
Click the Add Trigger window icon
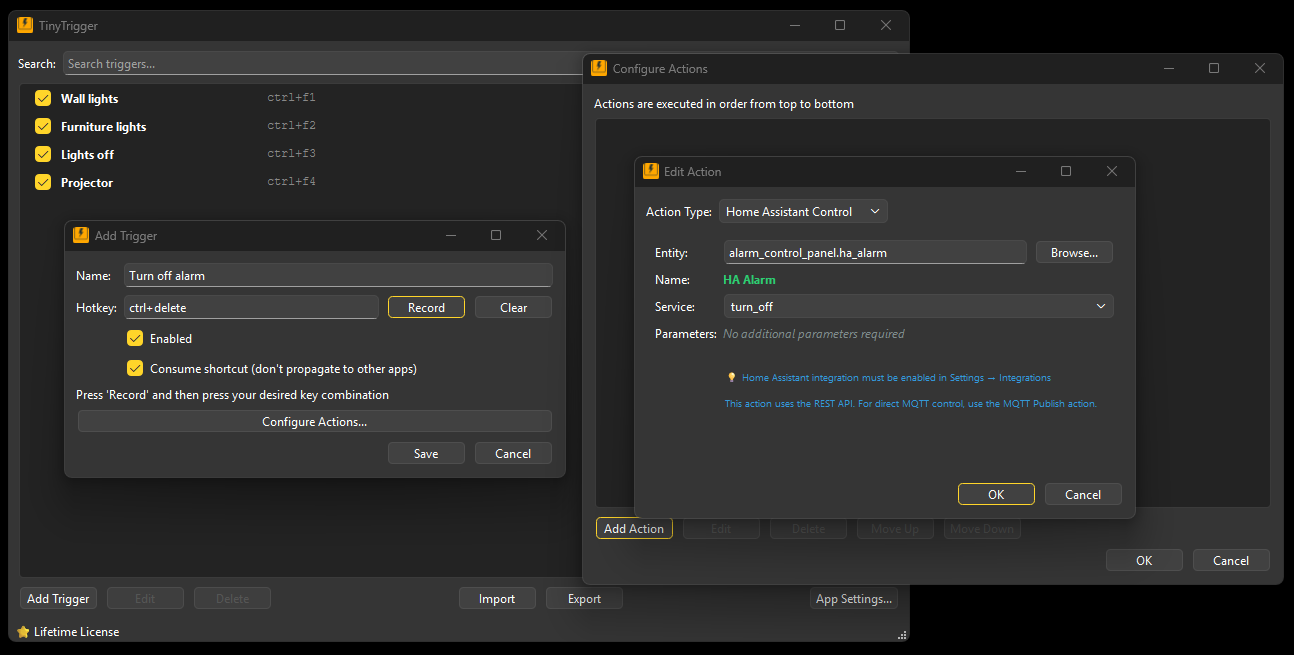[x=81, y=235]
